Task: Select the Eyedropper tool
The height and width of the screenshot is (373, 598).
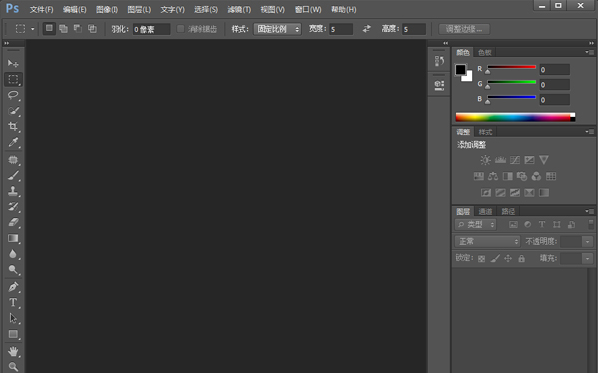Action: (x=13, y=142)
